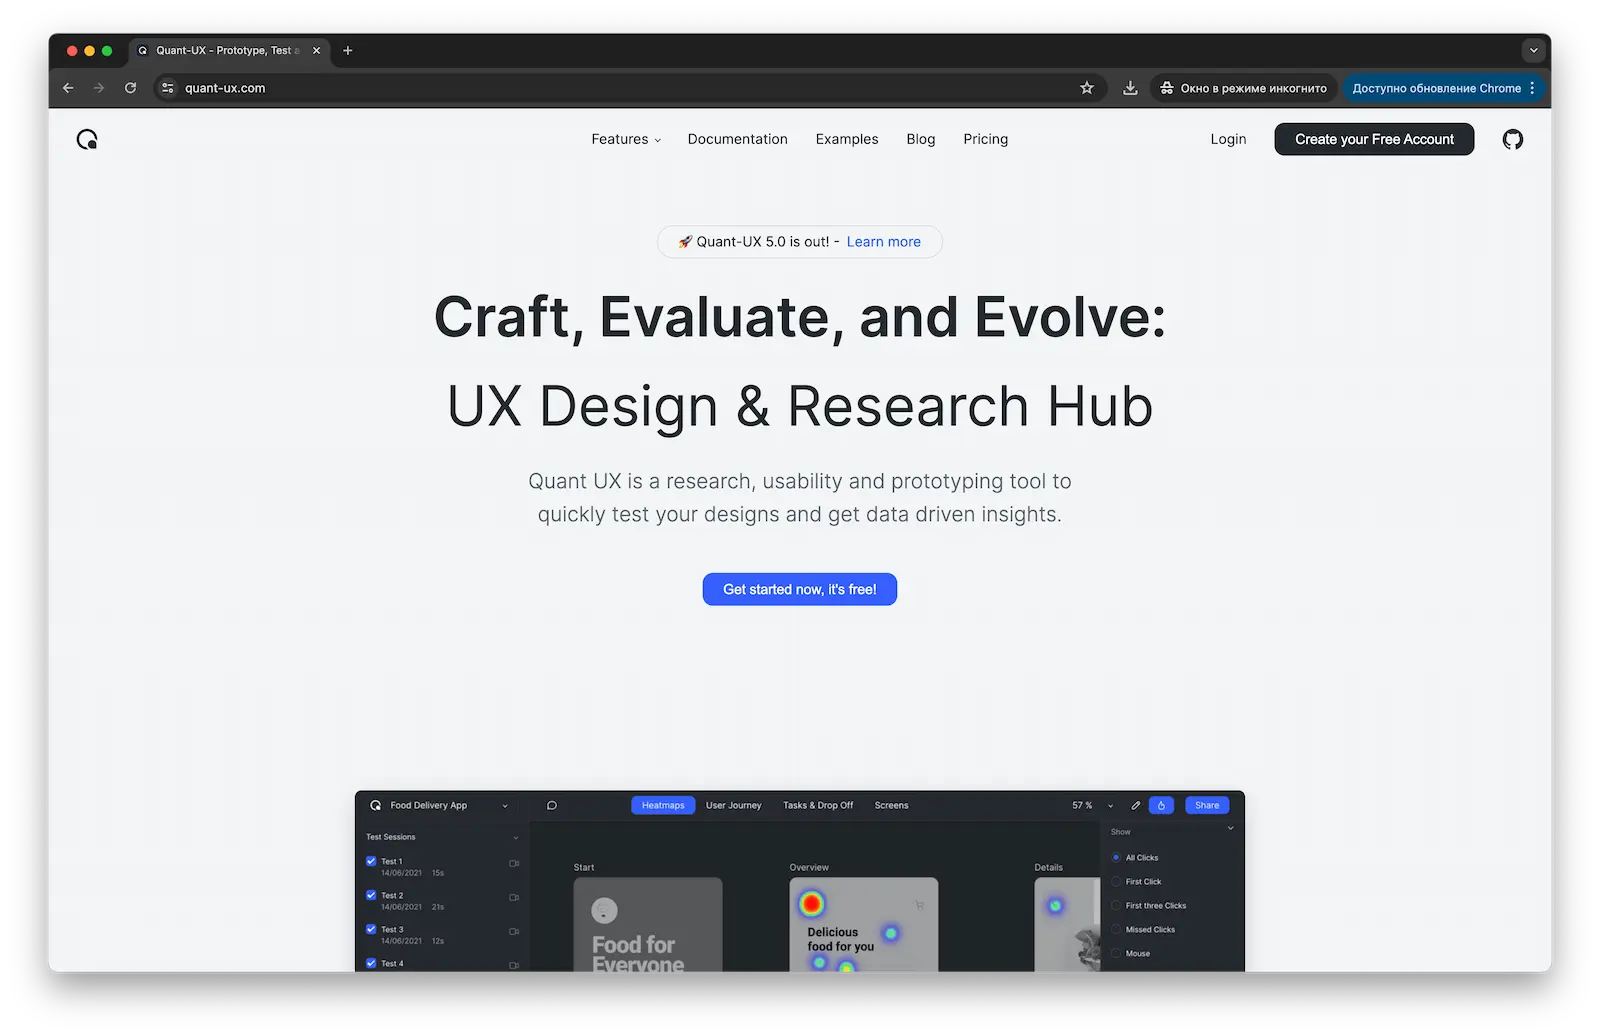The image size is (1600, 1036).
Task: Select the First three Clicks radio option
Action: (1116, 905)
